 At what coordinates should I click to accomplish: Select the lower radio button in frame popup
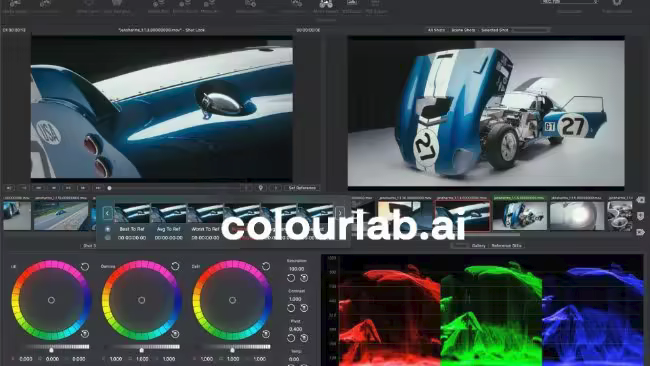(x=108, y=238)
